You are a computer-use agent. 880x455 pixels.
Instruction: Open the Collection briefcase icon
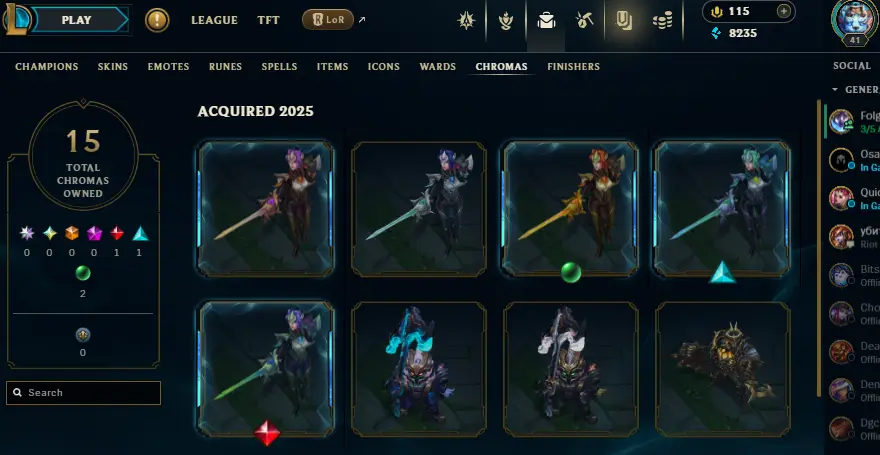[546, 21]
